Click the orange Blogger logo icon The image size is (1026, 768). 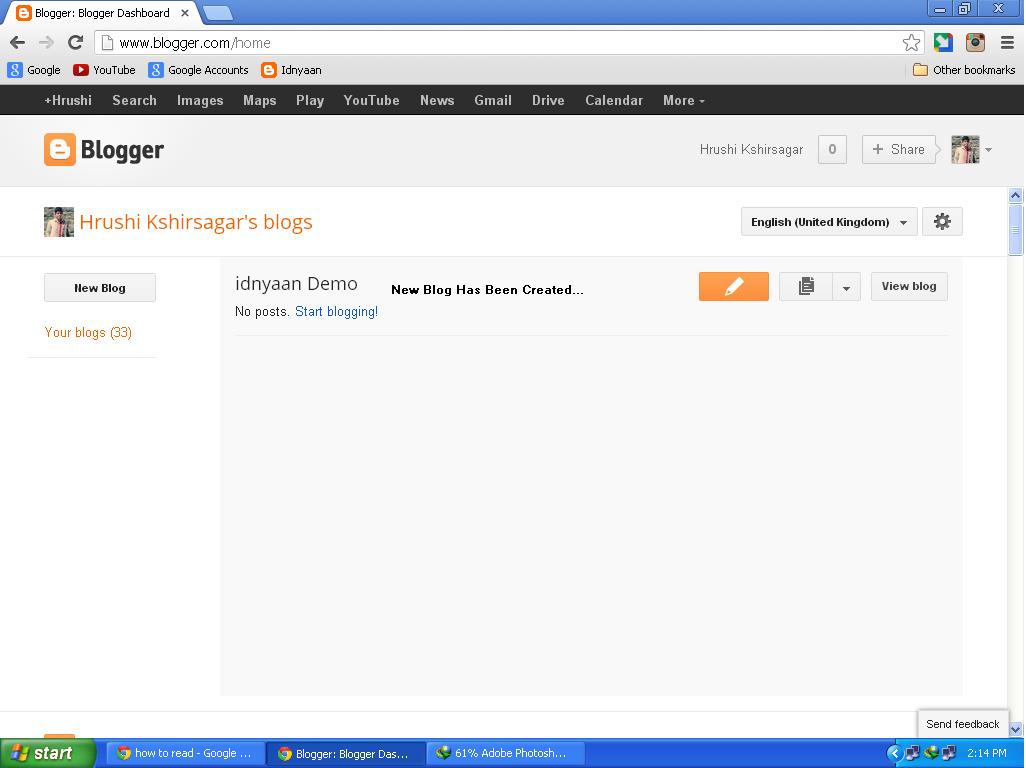60,150
